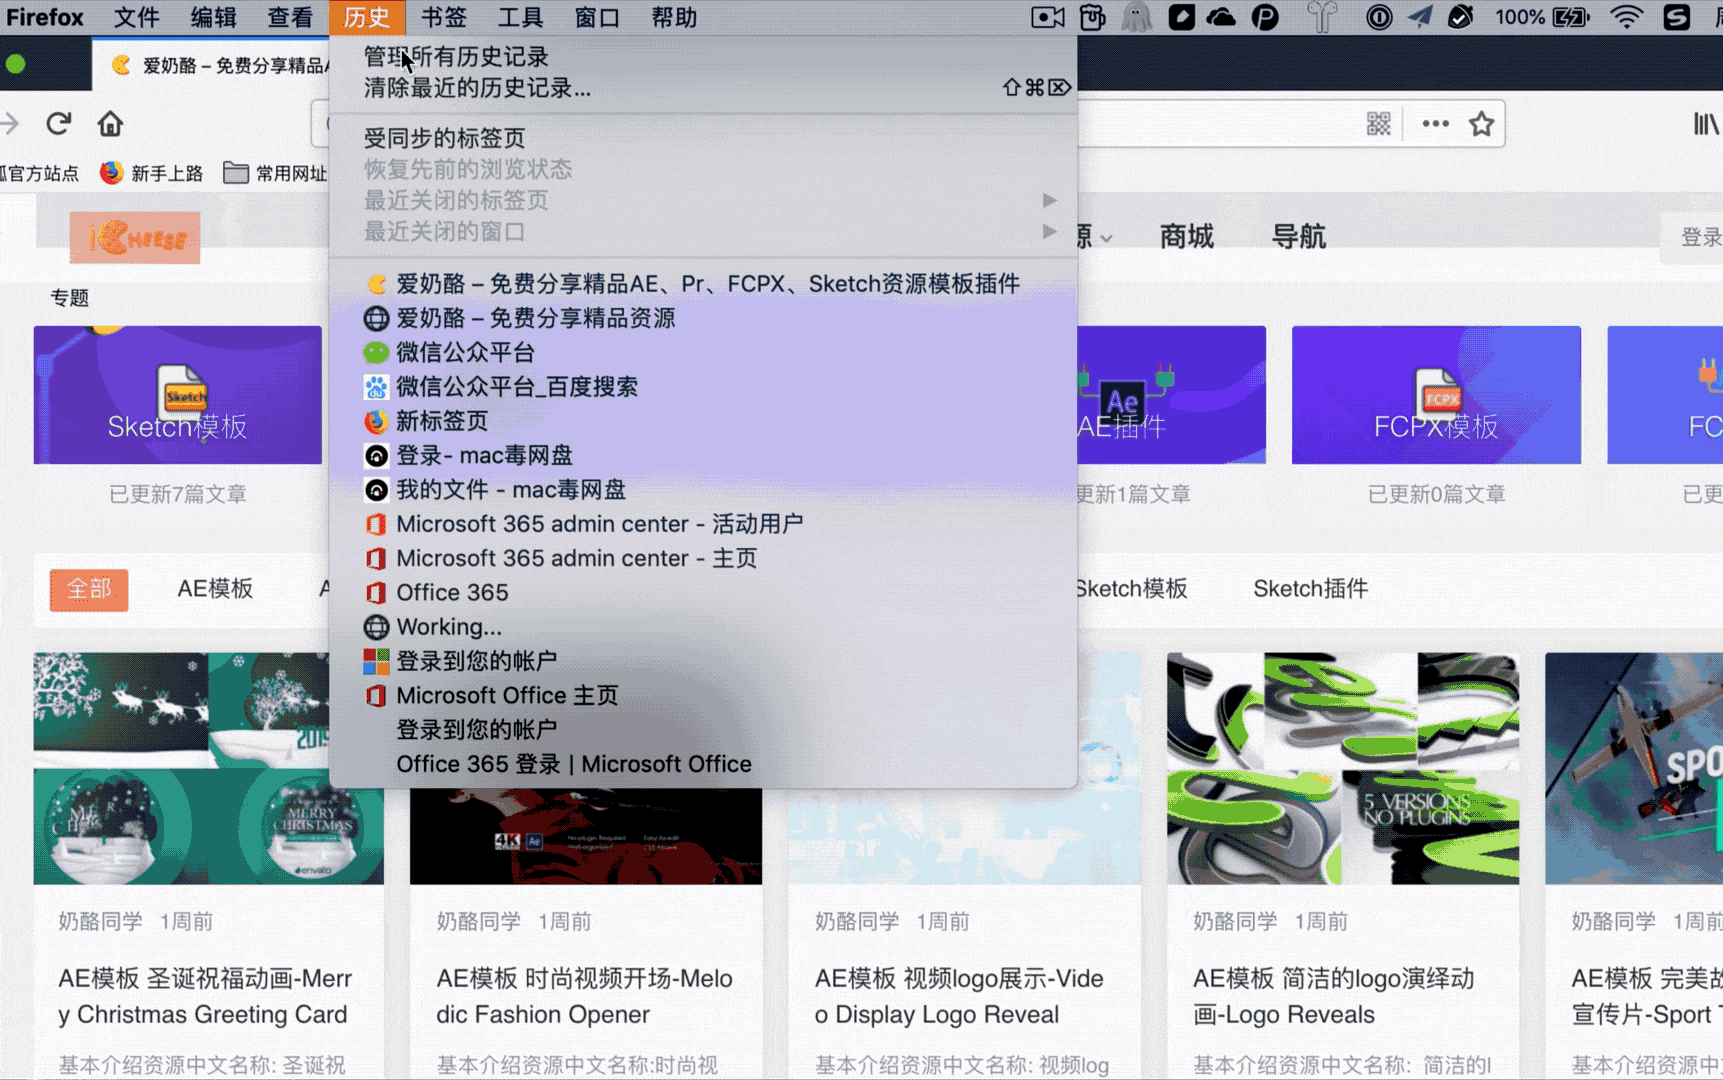This screenshot has width=1723, height=1080.
Task: Select the AE模板 category filter
Action: click(215, 589)
